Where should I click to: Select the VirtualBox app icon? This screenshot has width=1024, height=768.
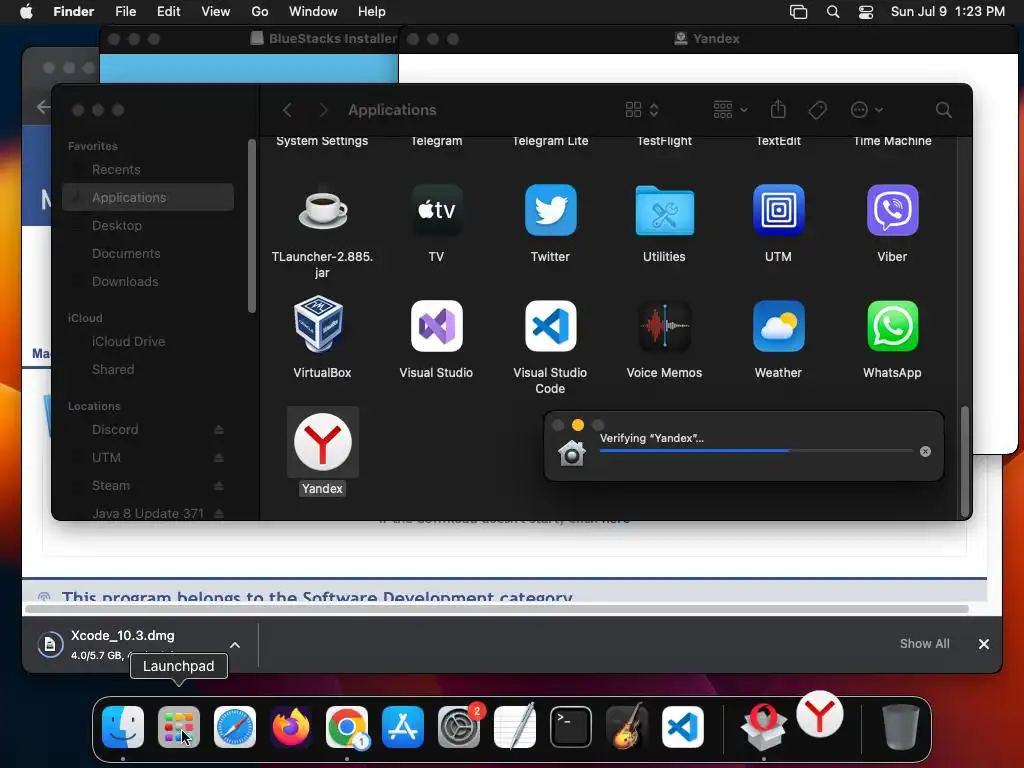point(319,324)
